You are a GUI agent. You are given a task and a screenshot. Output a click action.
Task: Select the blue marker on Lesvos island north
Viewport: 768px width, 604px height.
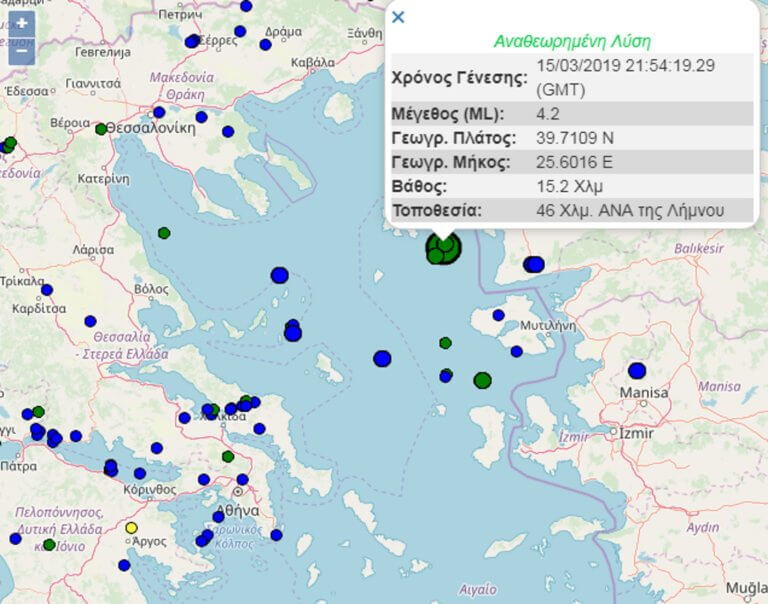click(499, 315)
